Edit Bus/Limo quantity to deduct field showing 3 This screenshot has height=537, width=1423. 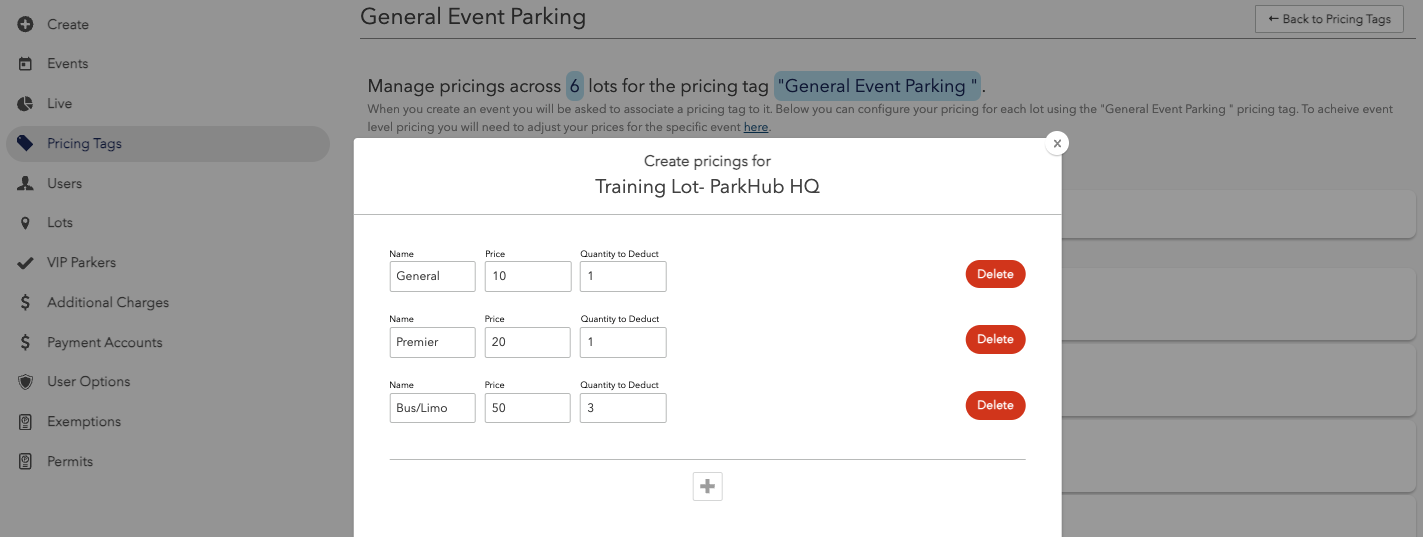(x=623, y=408)
